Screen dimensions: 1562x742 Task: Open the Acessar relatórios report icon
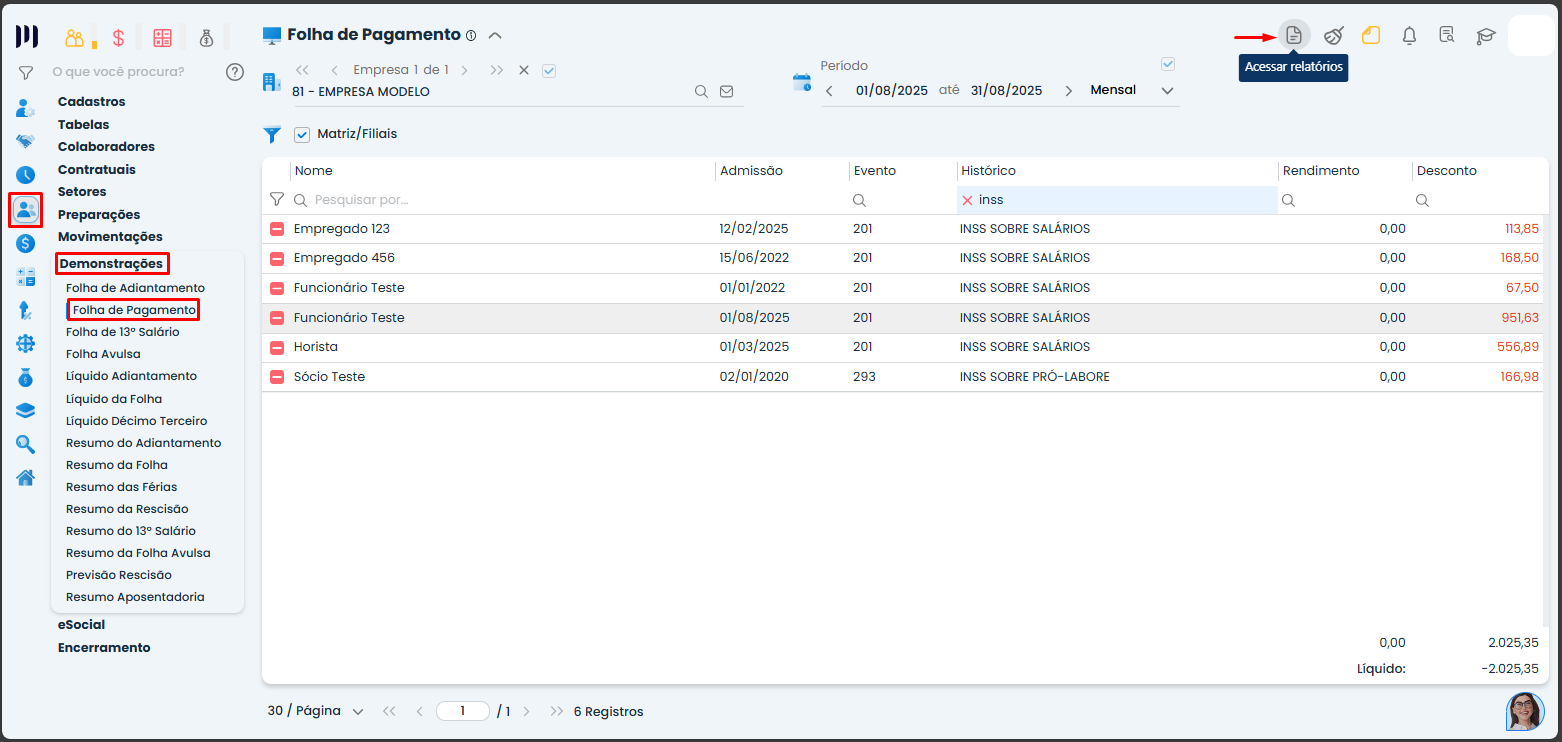(x=1293, y=36)
